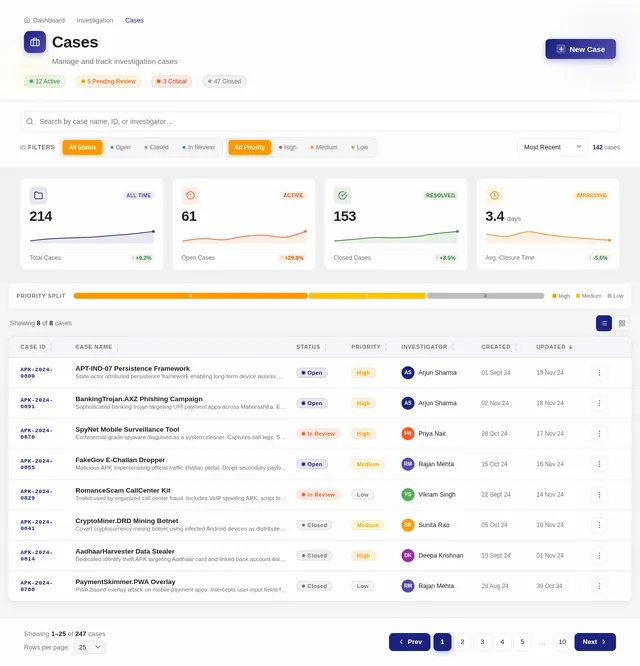Image resolution: width=640 pixels, height=666 pixels.
Task: Select the In Review status filter
Action: (198, 147)
